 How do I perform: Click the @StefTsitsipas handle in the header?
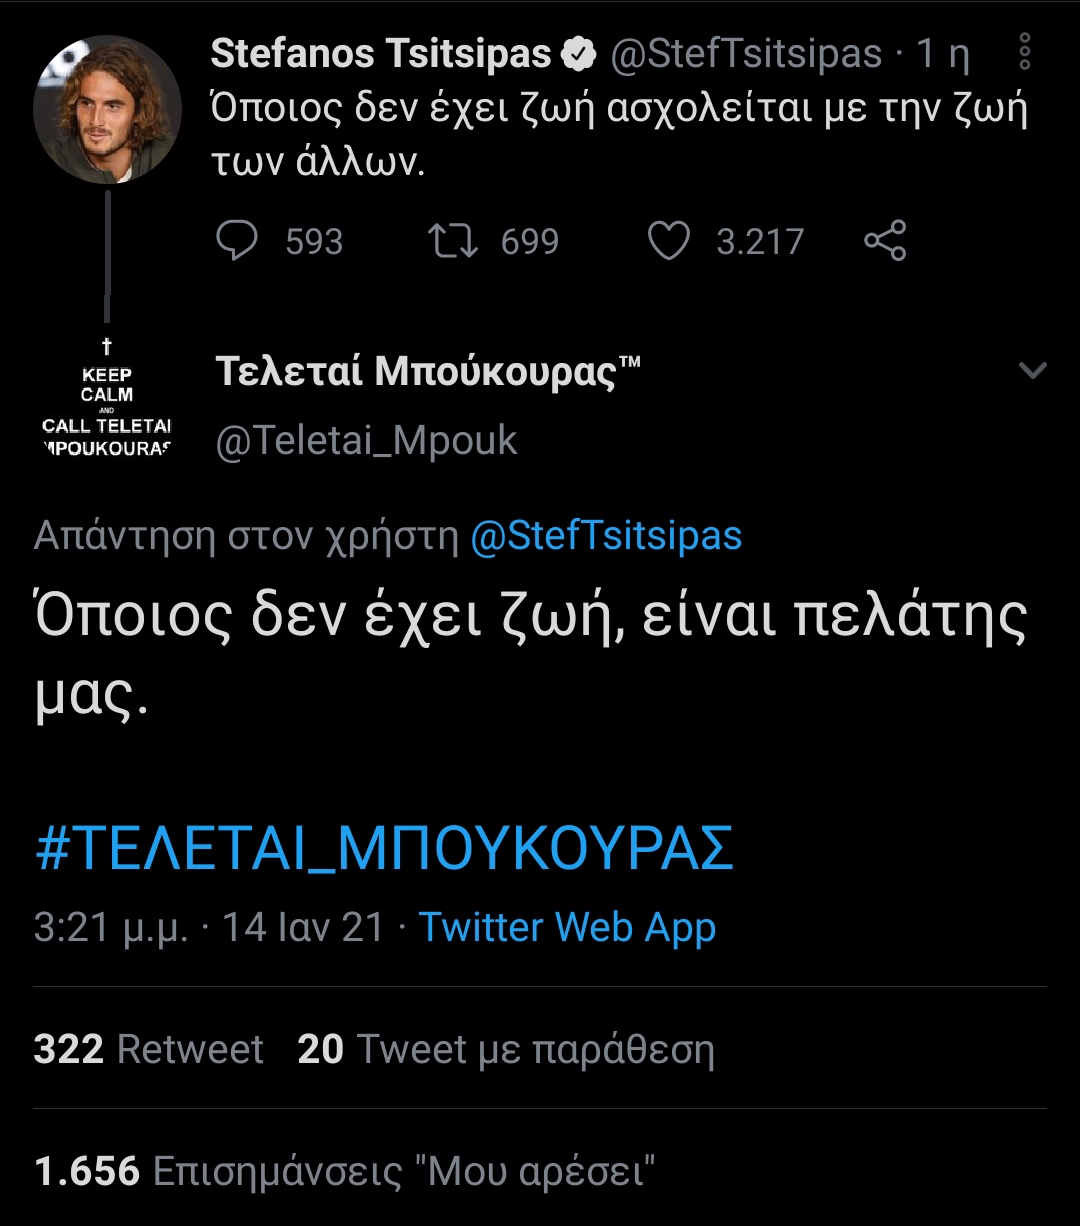pyautogui.click(x=746, y=55)
